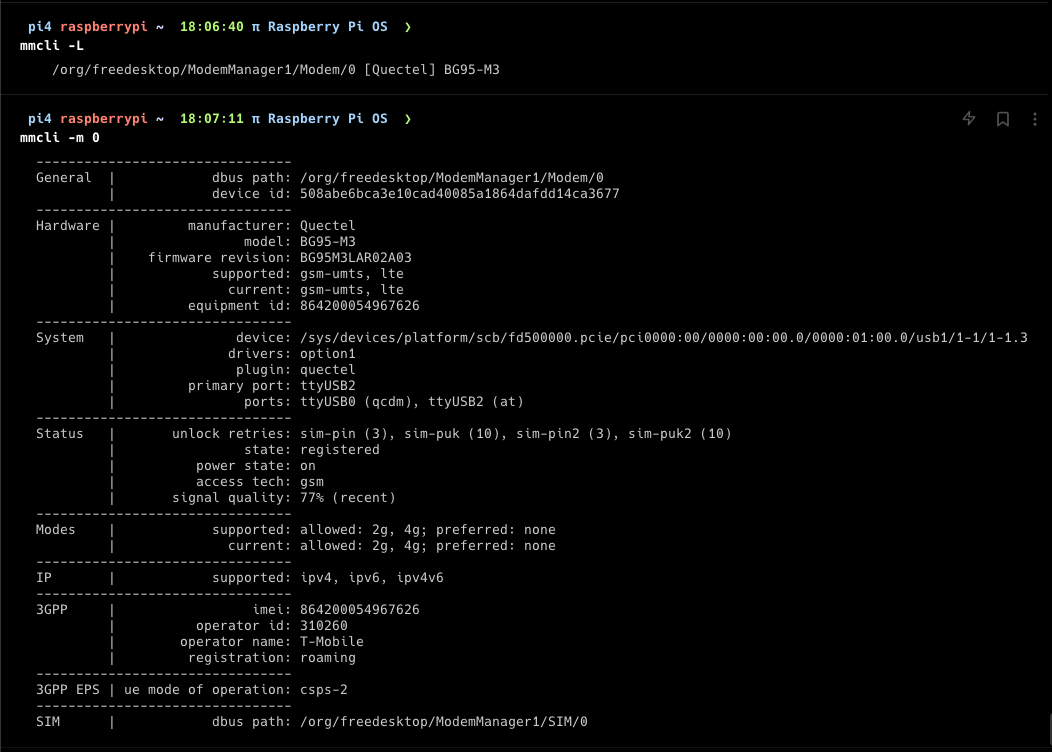Click the 'mmcli -m 0' command text
This screenshot has height=752, width=1052.
(60, 138)
